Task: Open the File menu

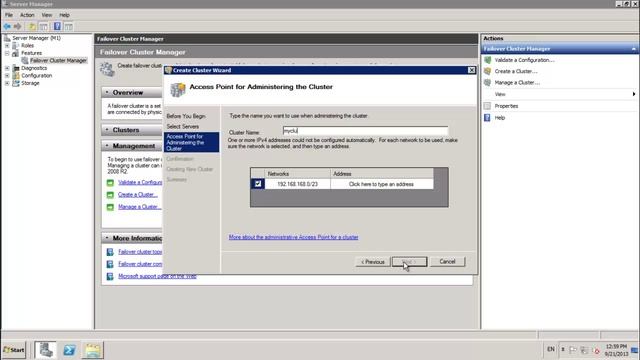Action: (9, 15)
